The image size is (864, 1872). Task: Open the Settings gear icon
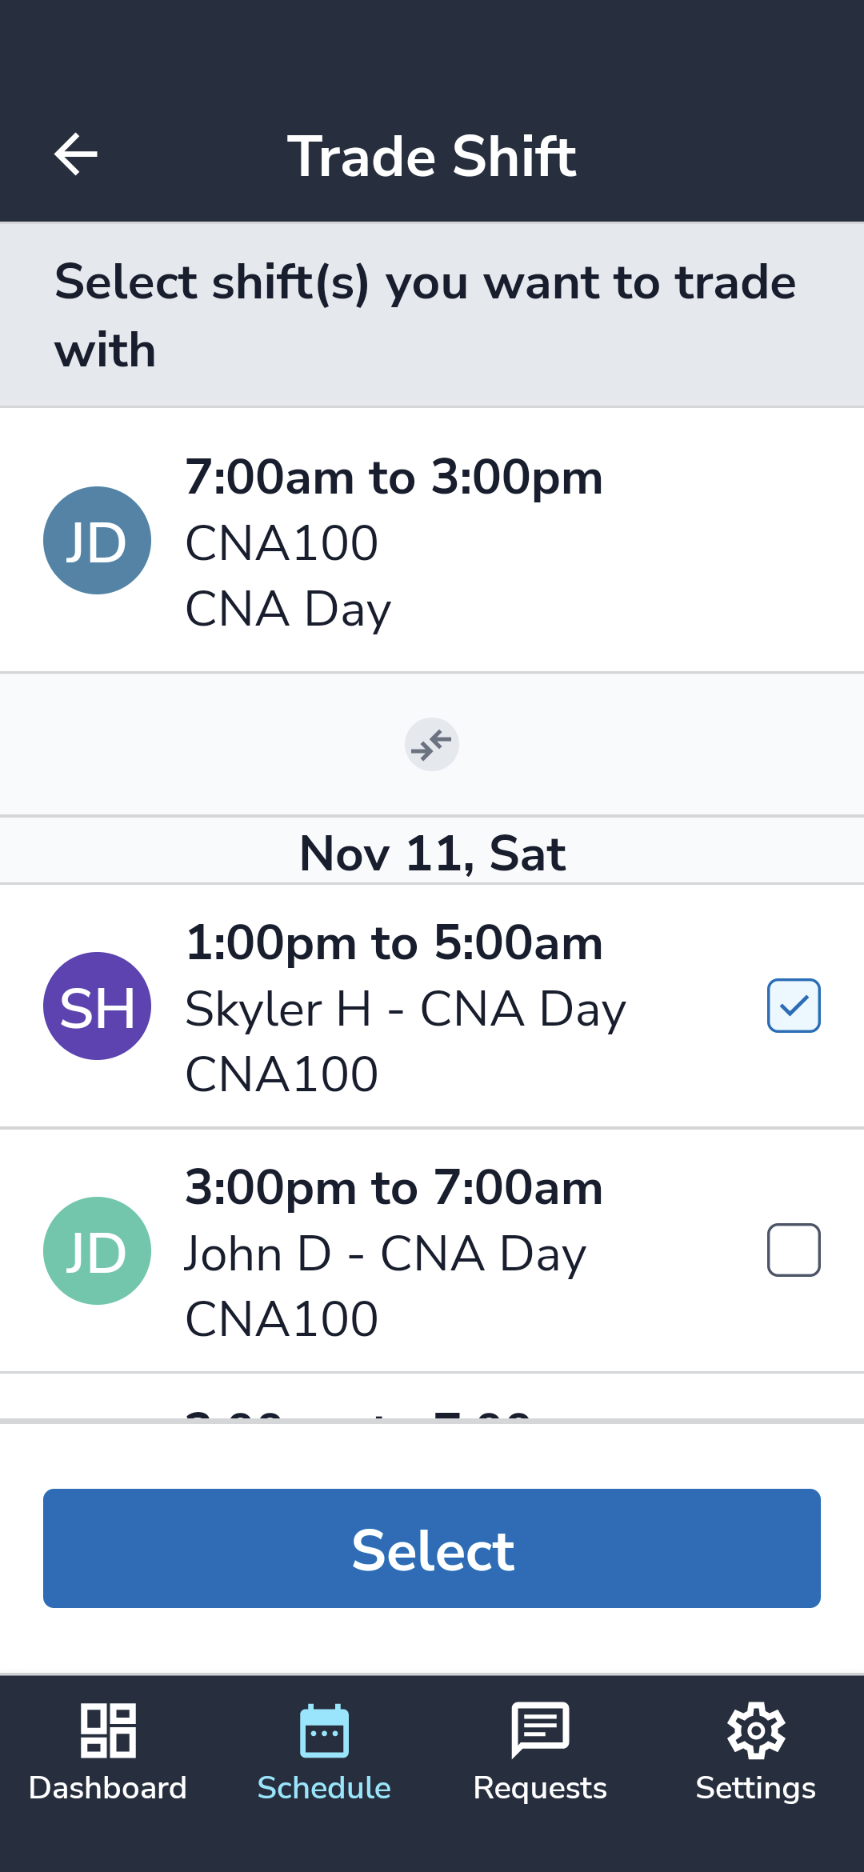pyautogui.click(x=756, y=1730)
